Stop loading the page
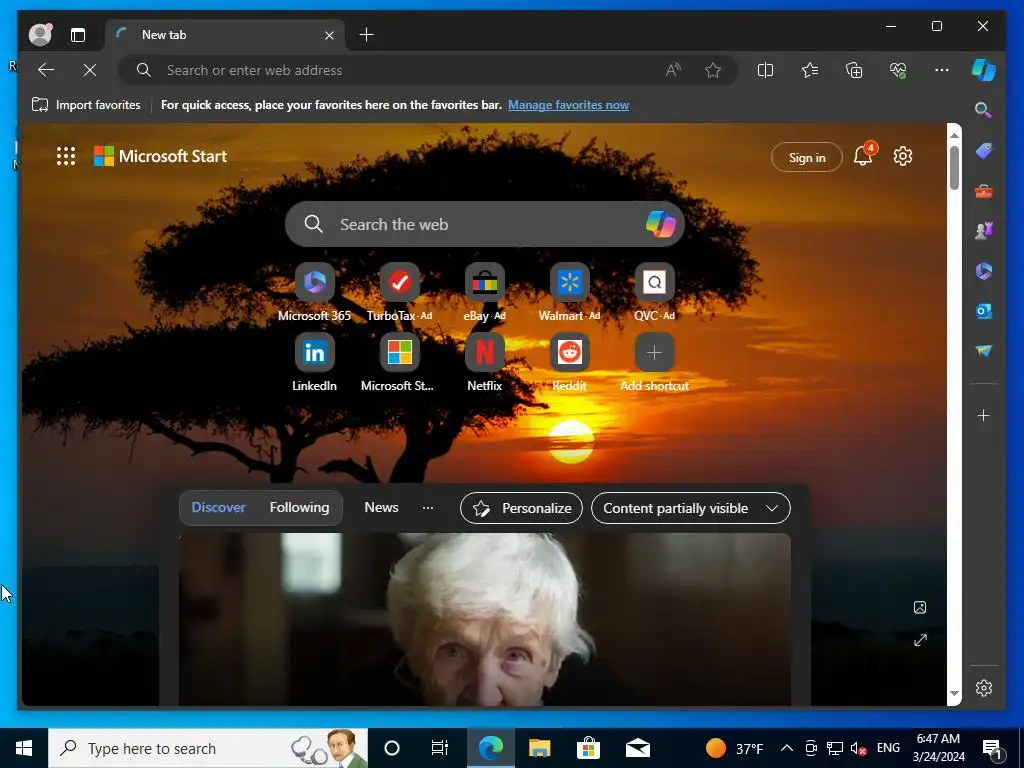Viewport: 1024px width, 768px height. coord(90,70)
